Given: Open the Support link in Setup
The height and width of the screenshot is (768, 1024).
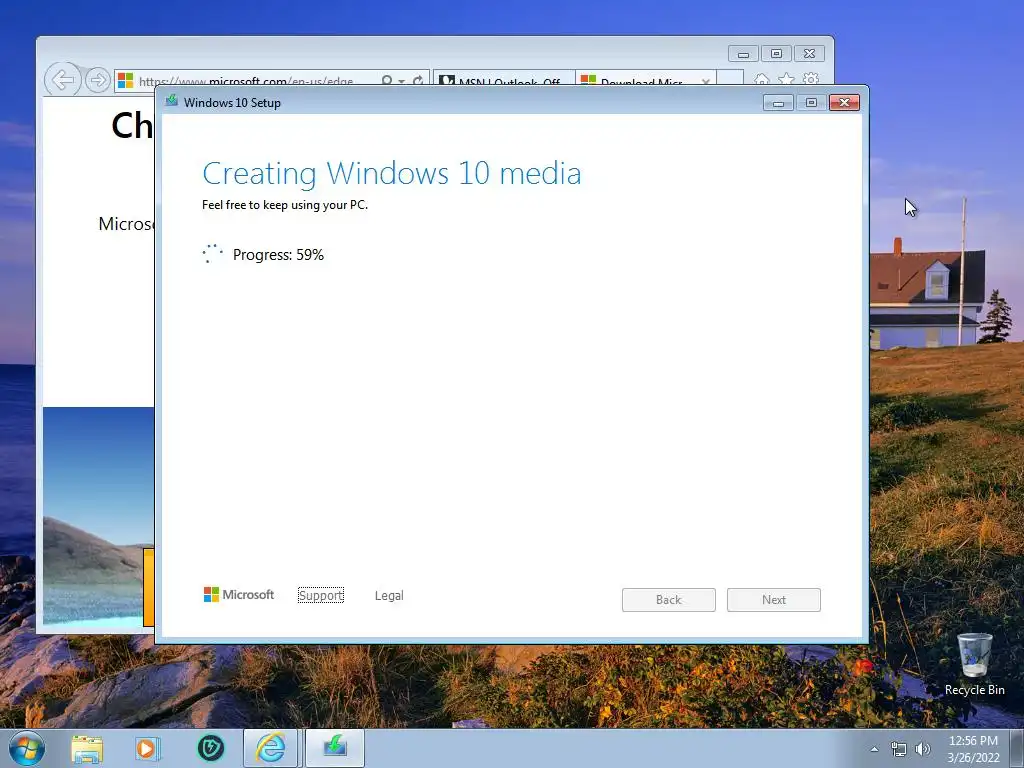Looking at the screenshot, I should [x=321, y=596].
